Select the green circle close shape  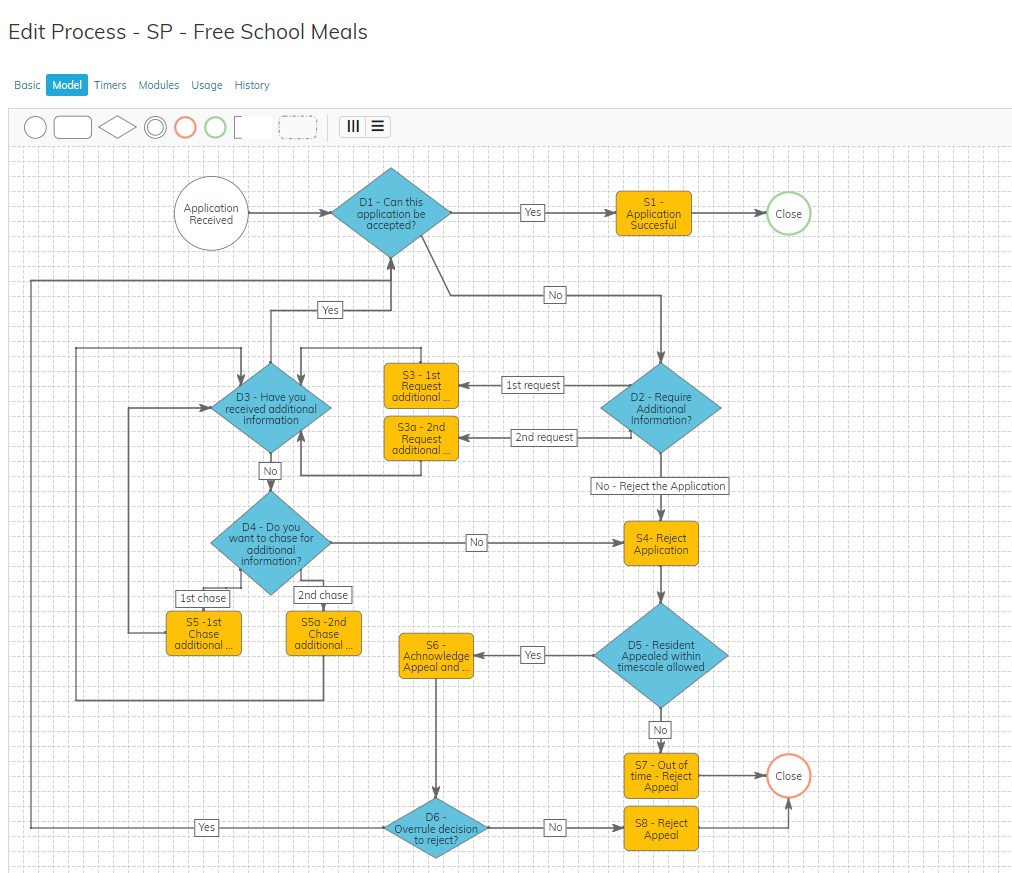tap(215, 127)
